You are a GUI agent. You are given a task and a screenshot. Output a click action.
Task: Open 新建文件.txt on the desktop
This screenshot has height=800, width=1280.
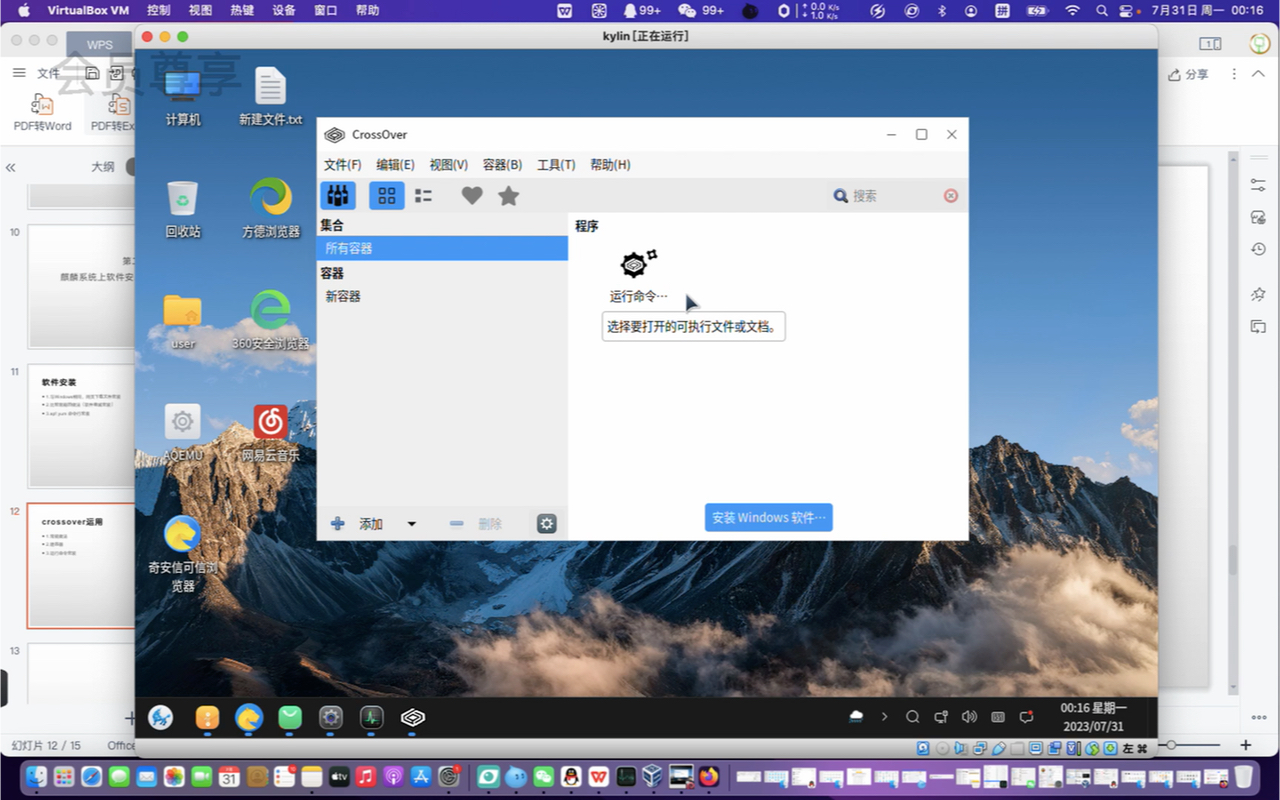click(x=270, y=97)
